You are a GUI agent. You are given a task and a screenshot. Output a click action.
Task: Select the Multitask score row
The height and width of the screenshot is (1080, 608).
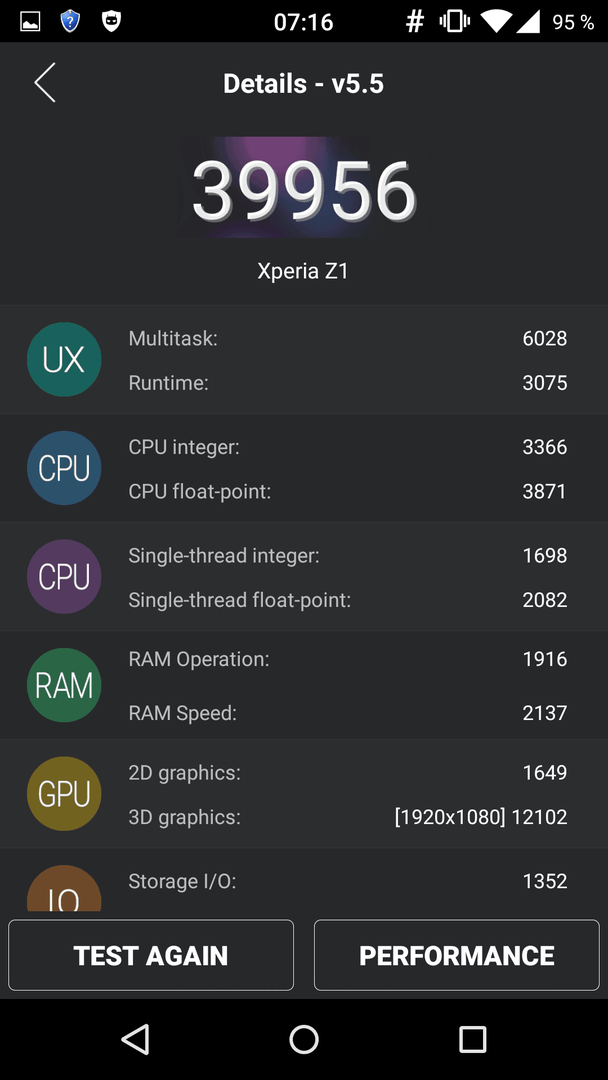coord(348,338)
